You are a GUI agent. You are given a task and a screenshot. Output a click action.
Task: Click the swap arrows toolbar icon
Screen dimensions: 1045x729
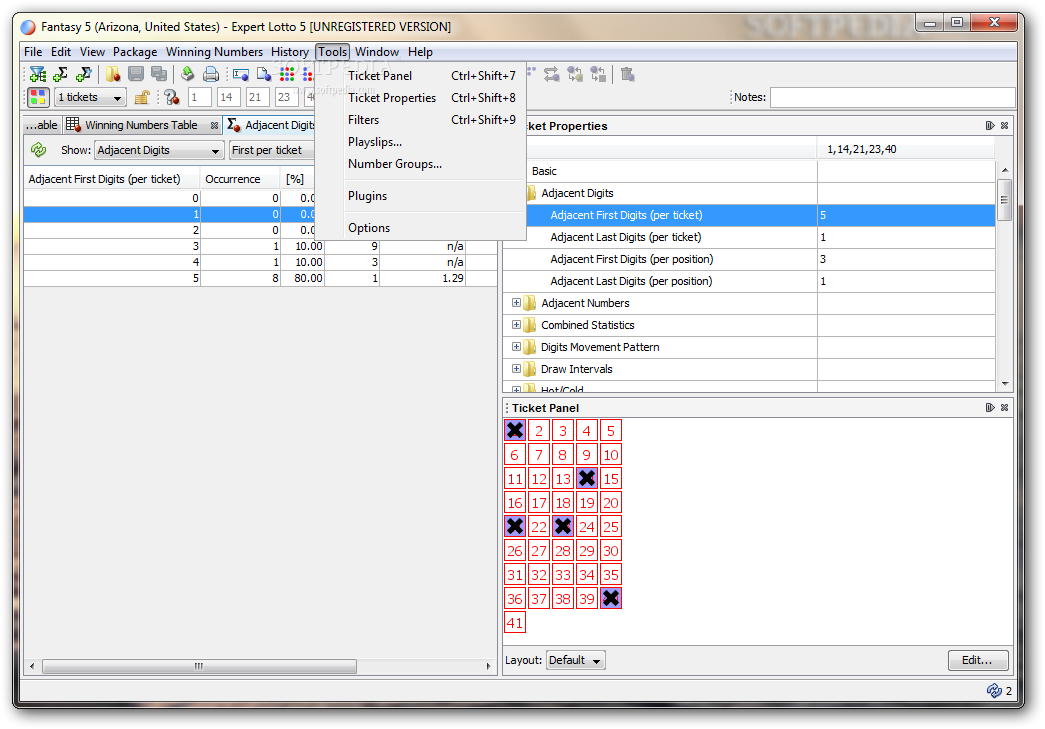(x=551, y=75)
